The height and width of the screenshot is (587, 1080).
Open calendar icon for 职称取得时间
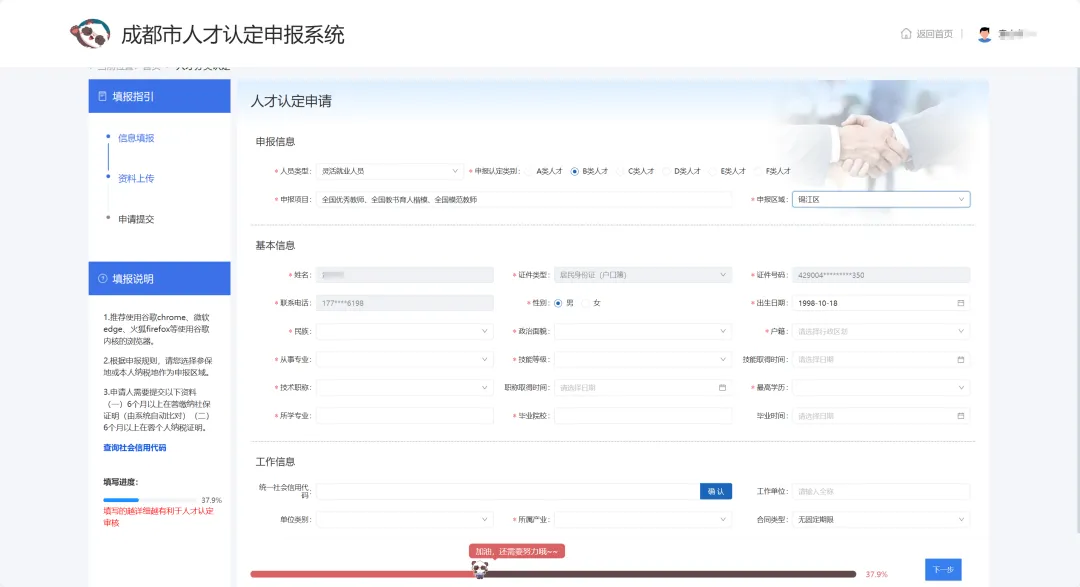click(722, 388)
